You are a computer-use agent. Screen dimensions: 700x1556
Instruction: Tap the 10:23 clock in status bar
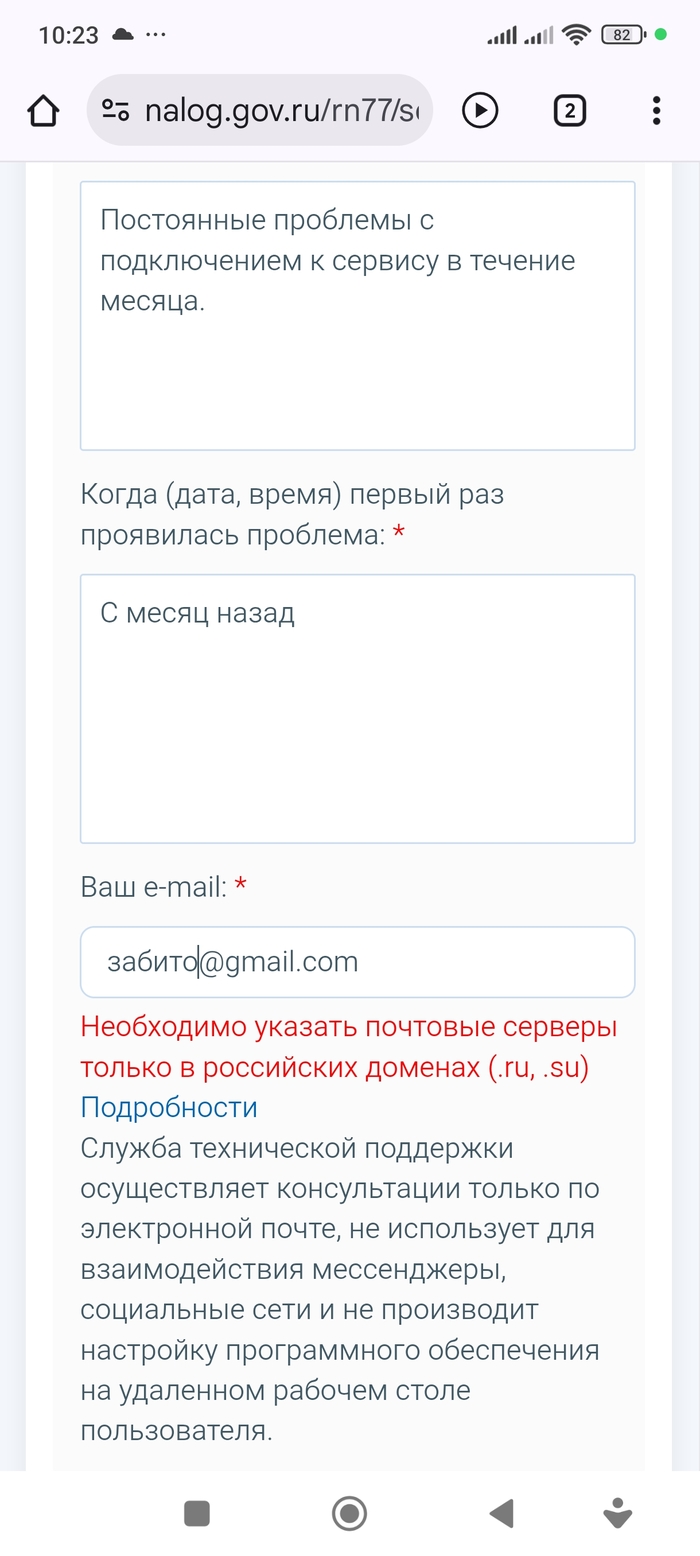pos(68,35)
